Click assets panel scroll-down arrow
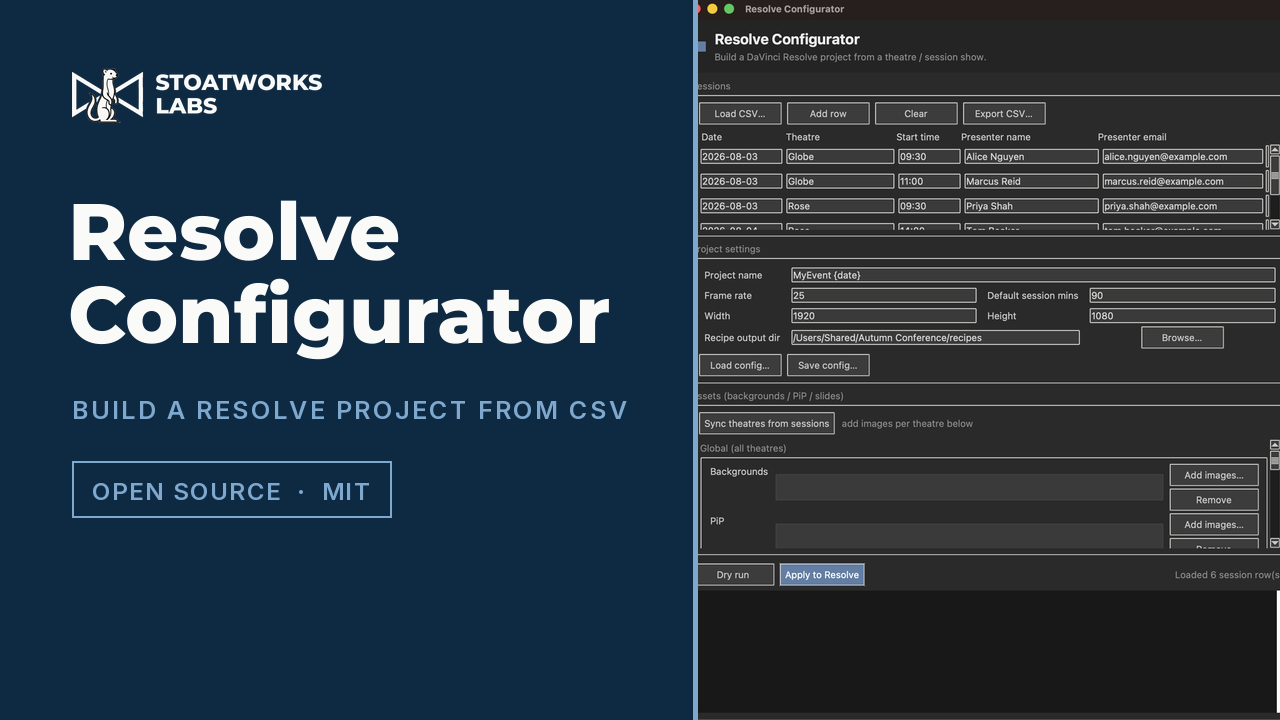 tap(1274, 543)
